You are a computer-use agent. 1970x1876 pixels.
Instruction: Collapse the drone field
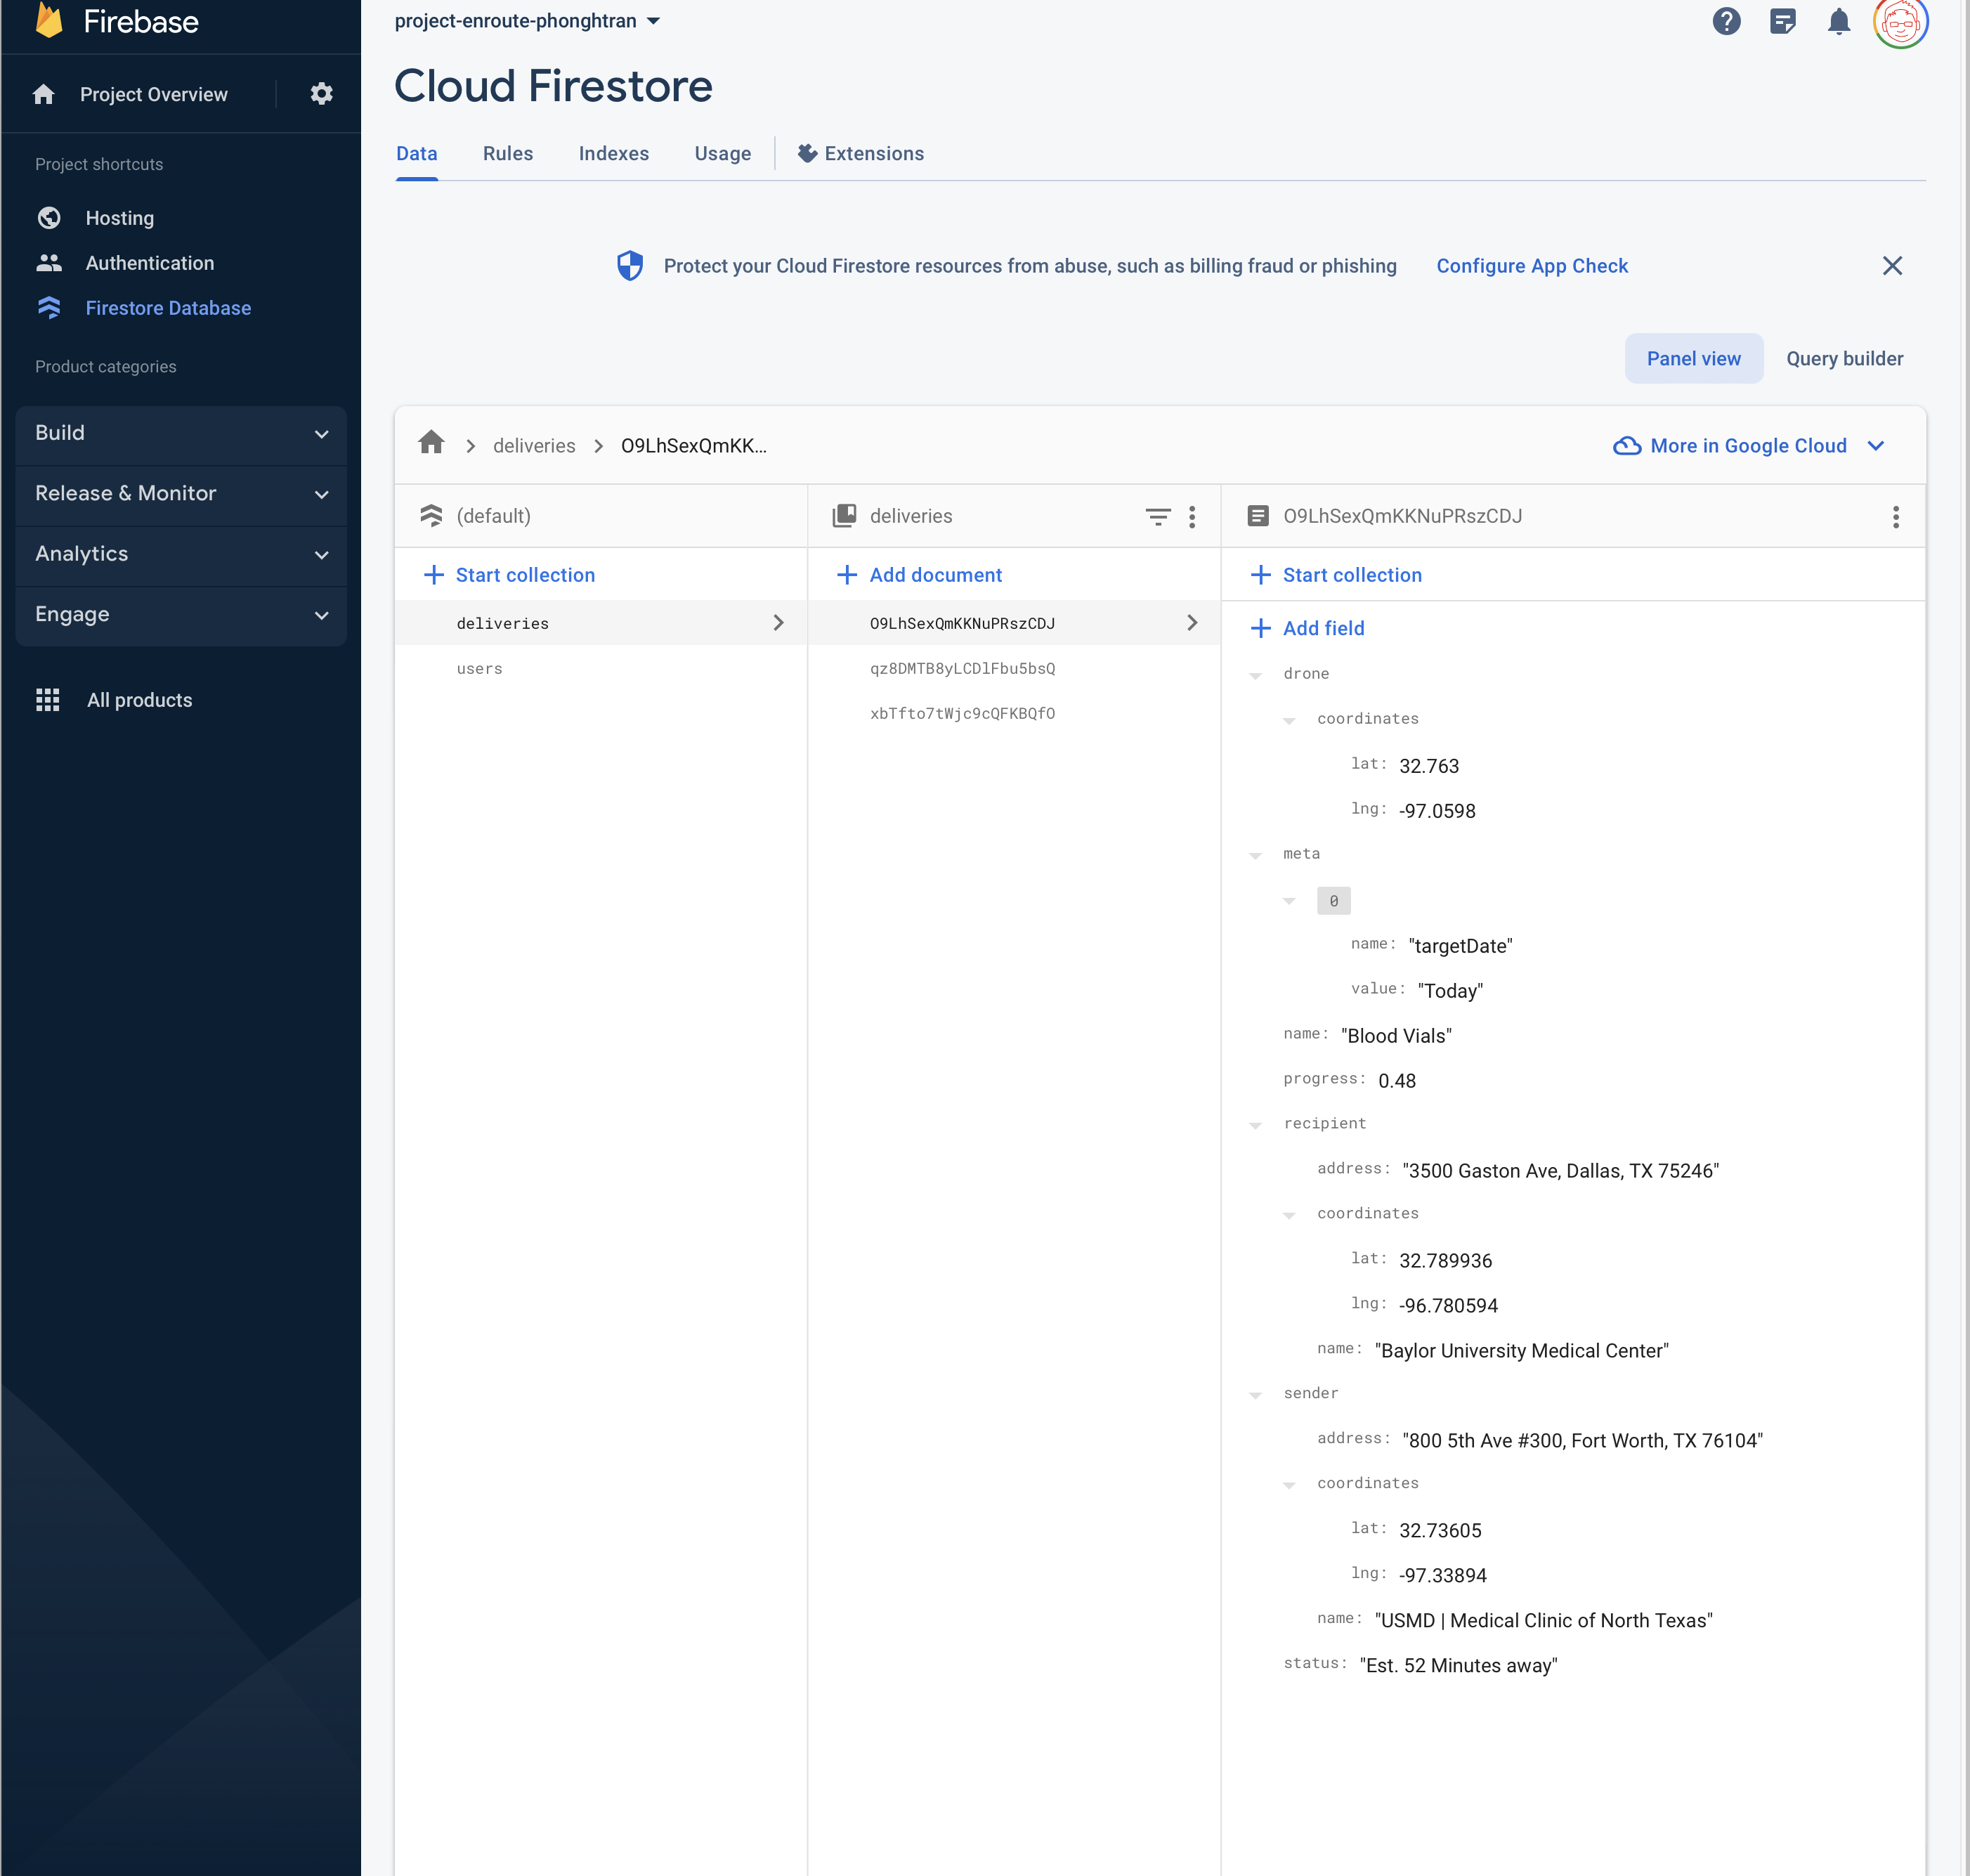click(x=1256, y=676)
